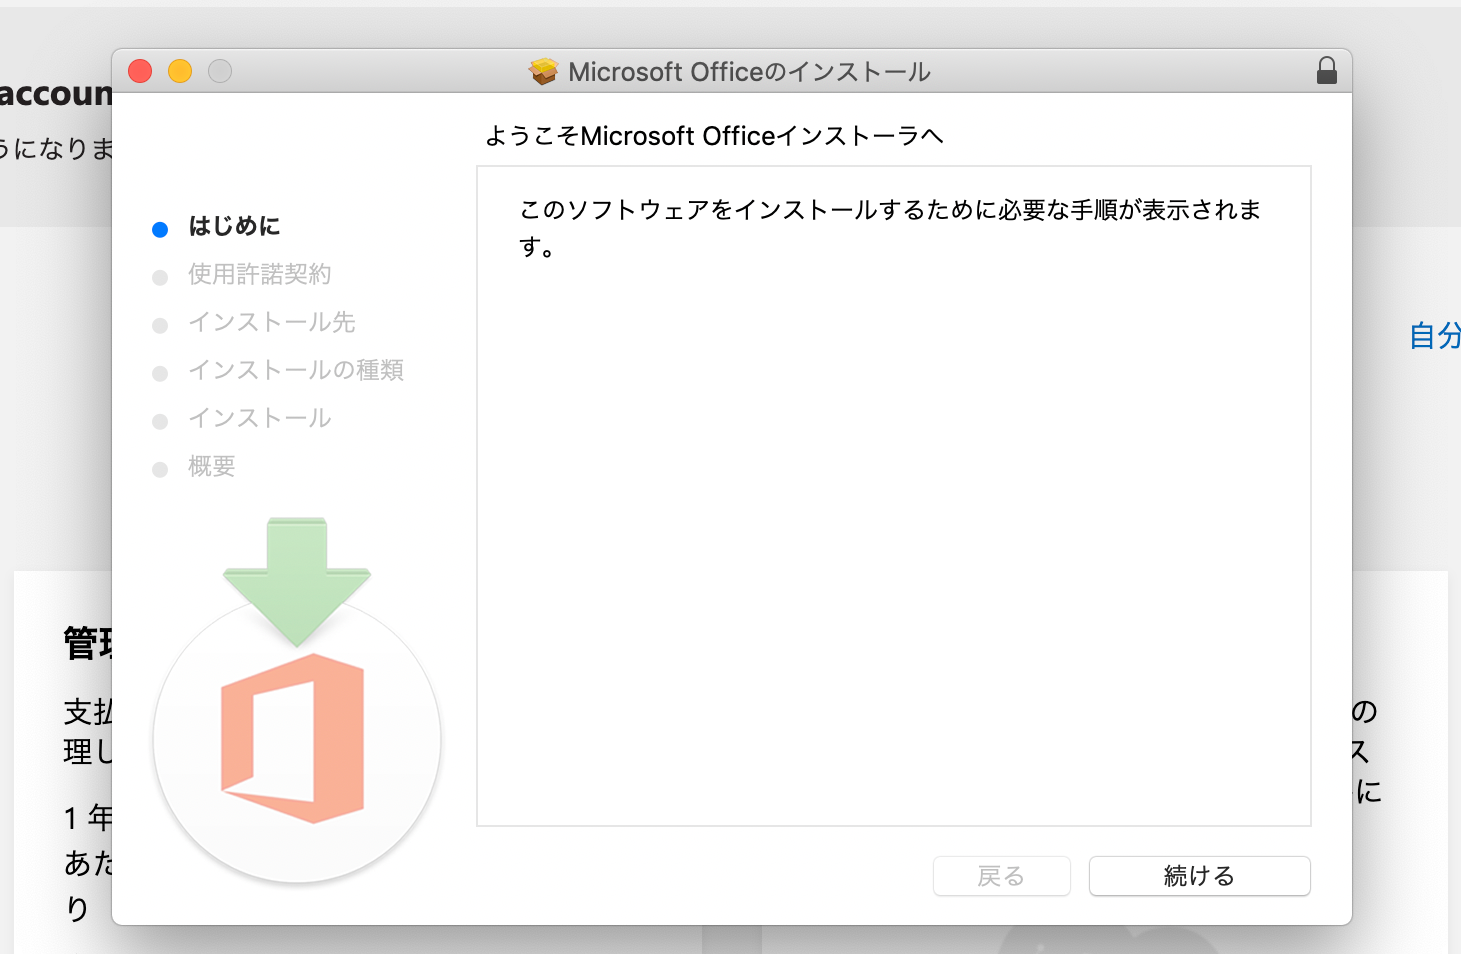Click the blue 自分 link in the background page

click(1435, 336)
